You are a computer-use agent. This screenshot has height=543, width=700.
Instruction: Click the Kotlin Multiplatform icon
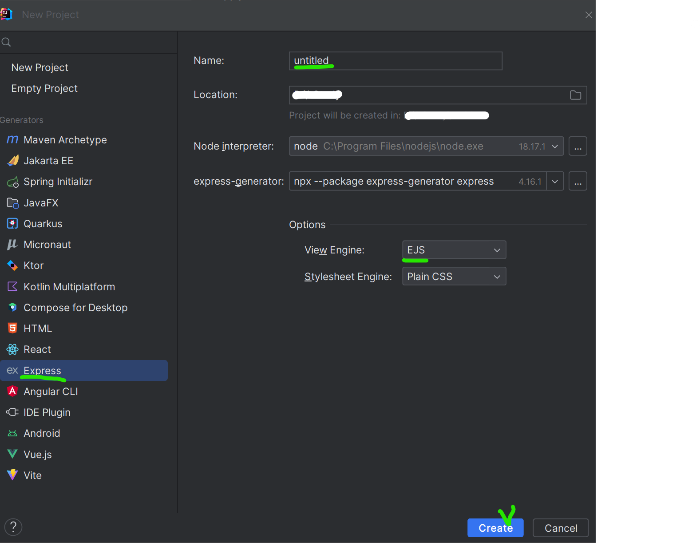[12, 287]
